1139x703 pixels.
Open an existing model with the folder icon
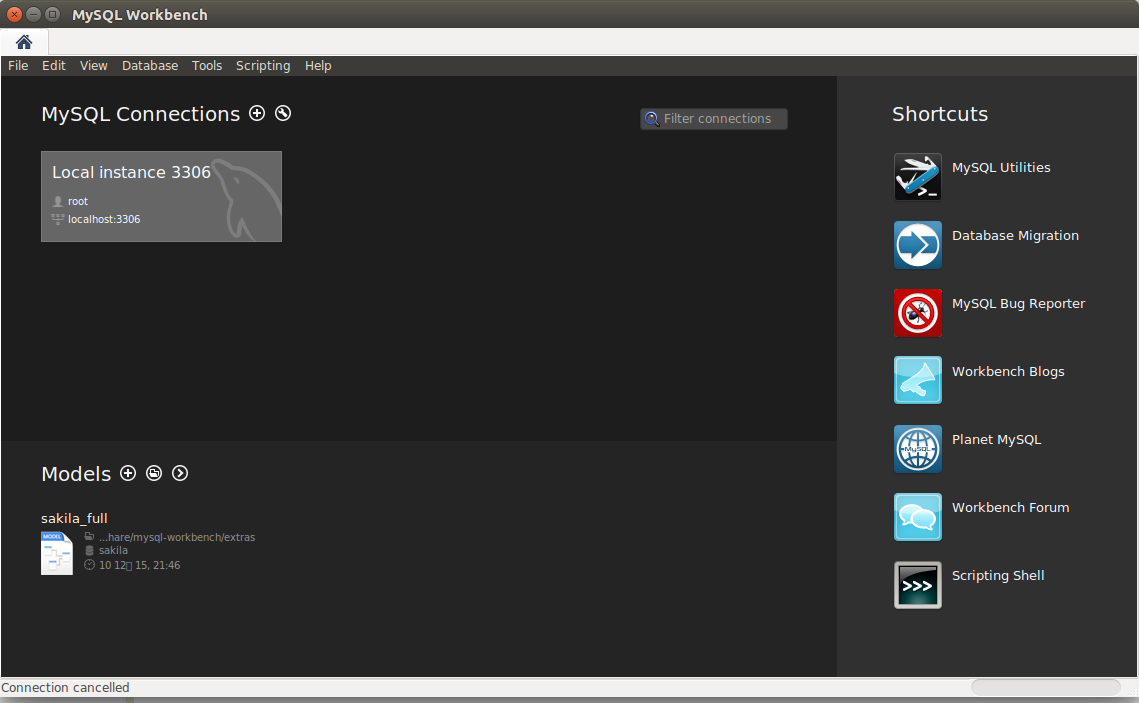(154, 474)
